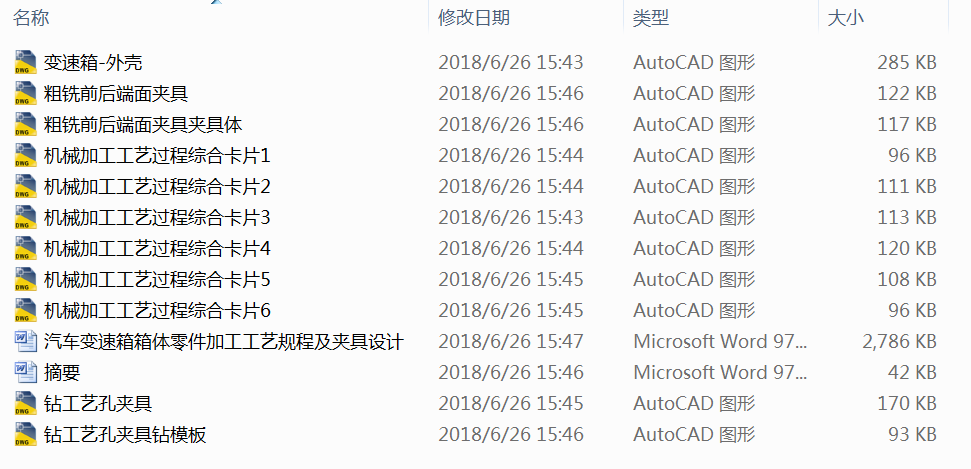Viewport: 971px width, 469px height.
Task: Click the file name 机械加工工艺过程综合卡片5
Action: [157, 280]
